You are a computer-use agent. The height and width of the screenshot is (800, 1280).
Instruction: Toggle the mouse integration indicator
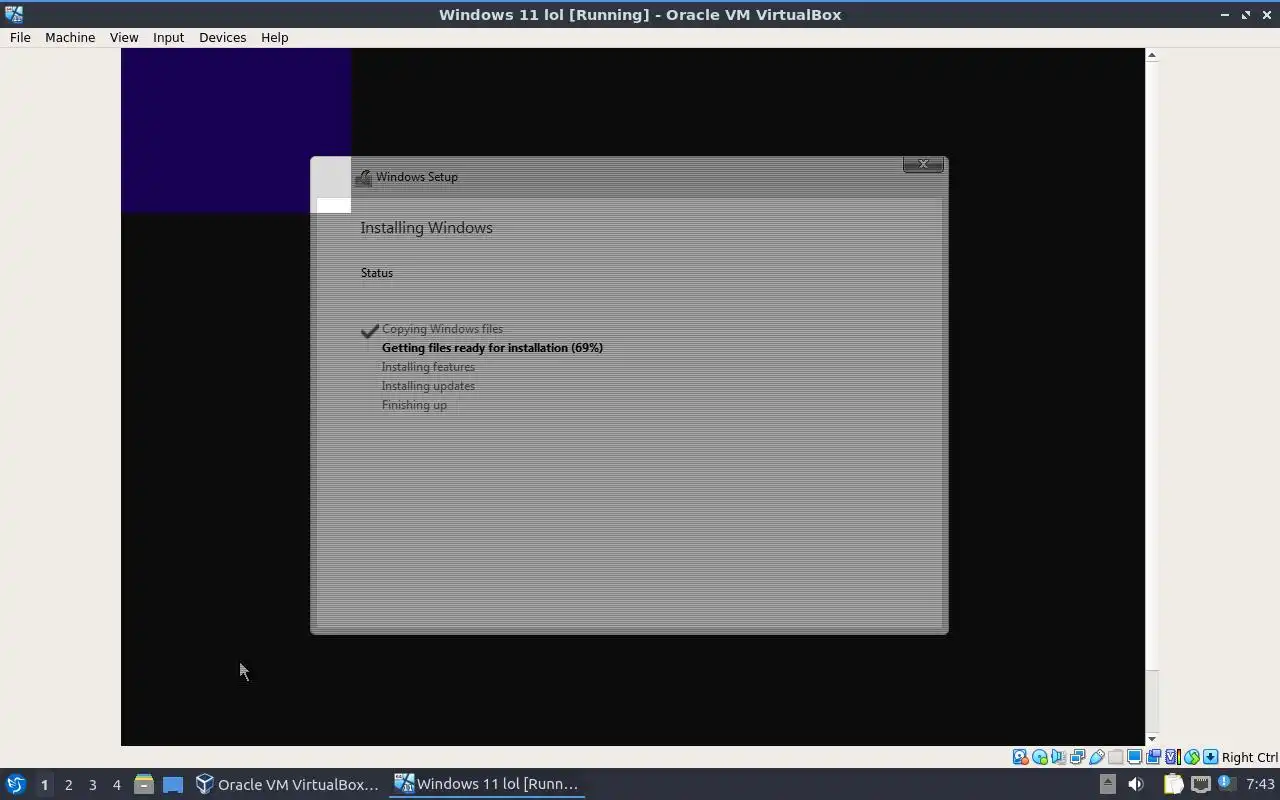click(x=1192, y=757)
